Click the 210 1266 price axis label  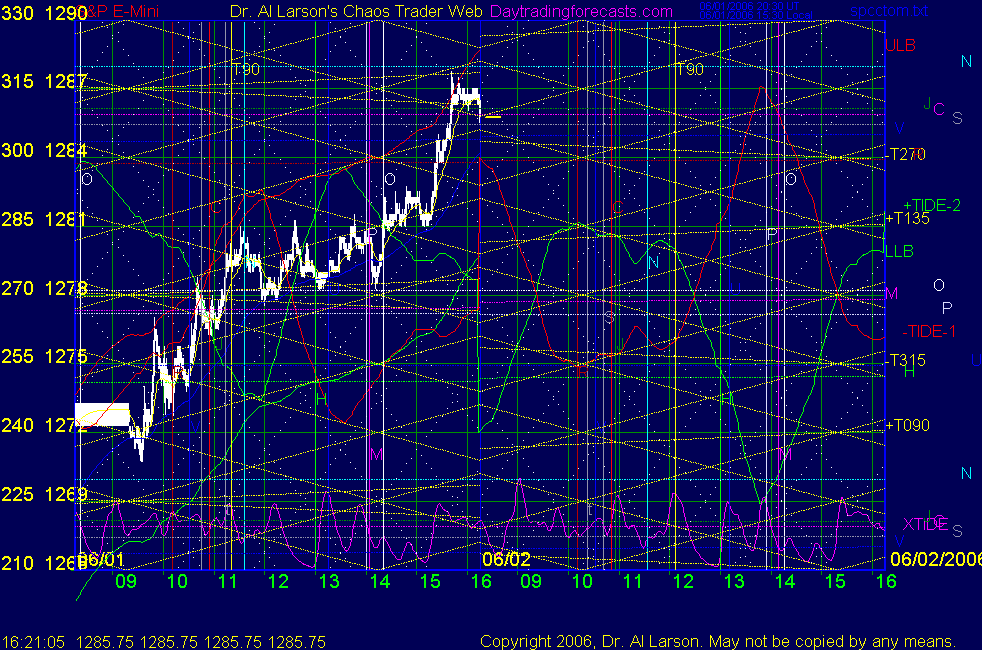tap(44, 564)
